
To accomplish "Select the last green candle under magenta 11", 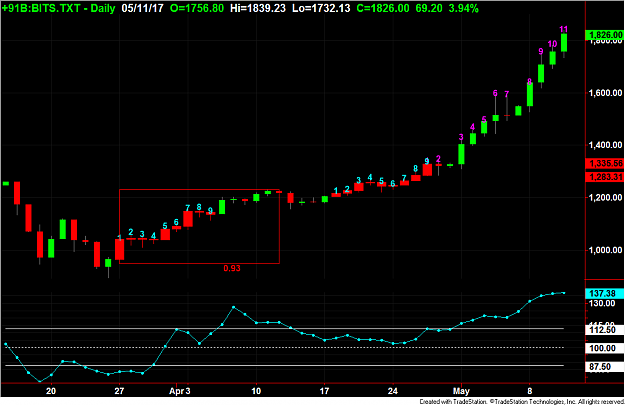I will (564, 43).
